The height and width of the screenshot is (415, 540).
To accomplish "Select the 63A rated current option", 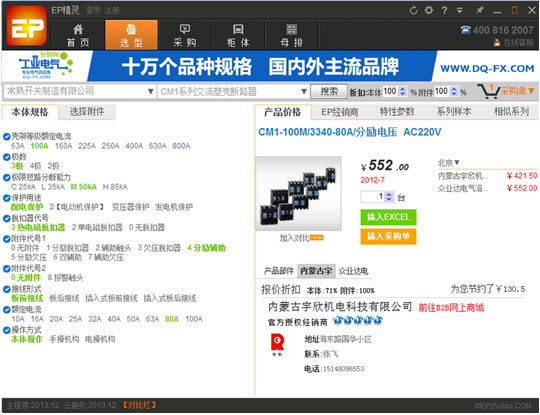I will point(152,319).
